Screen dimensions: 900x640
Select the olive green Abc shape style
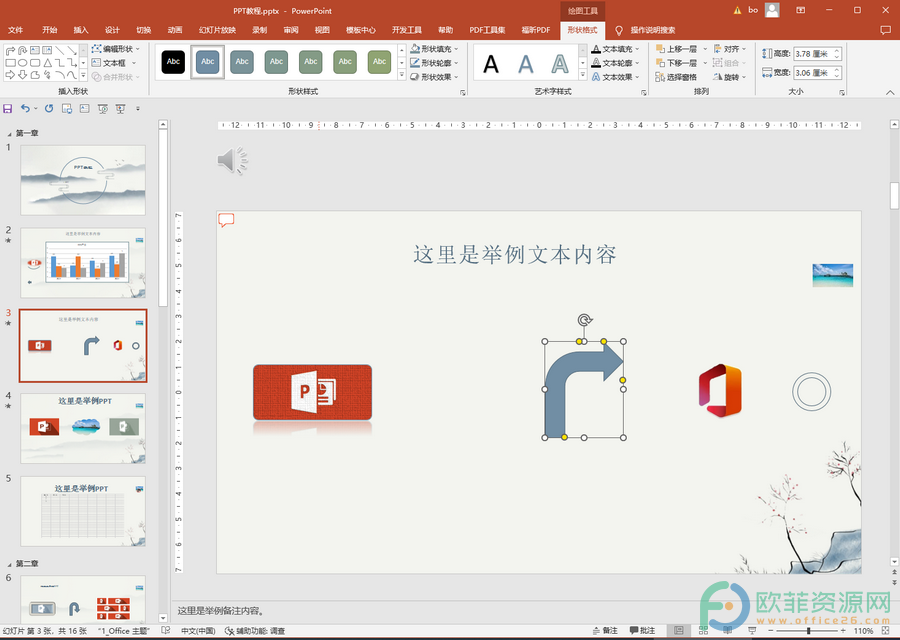(x=379, y=62)
